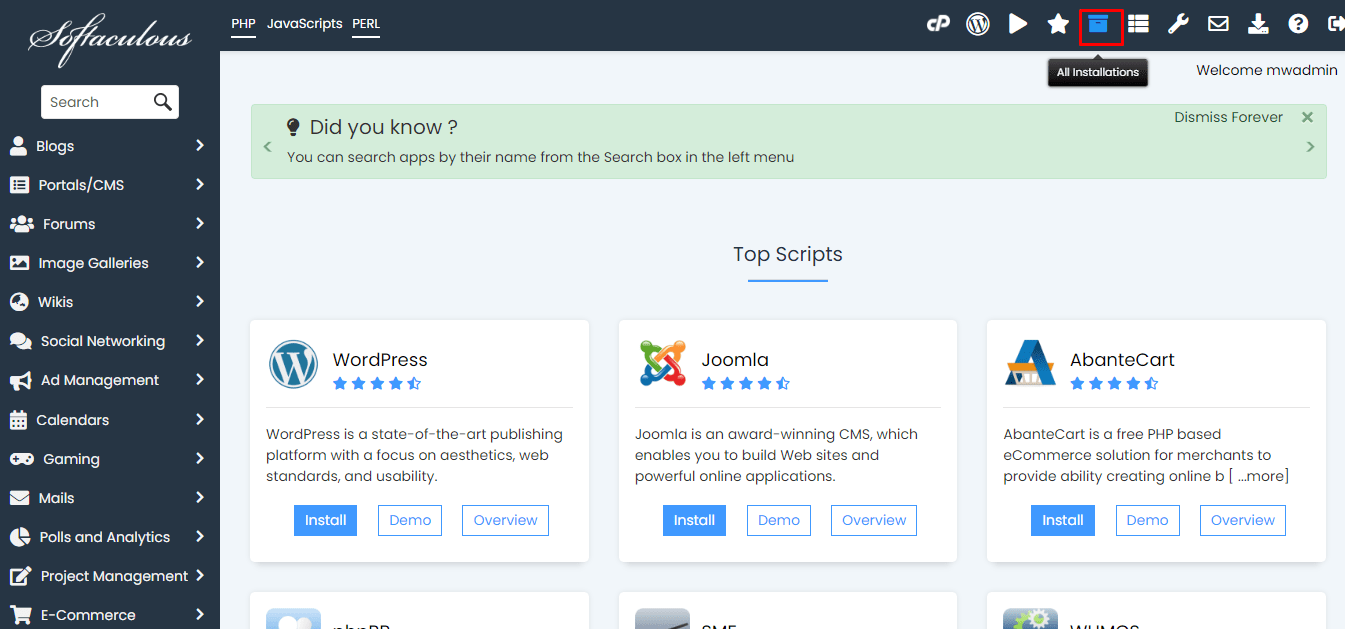Expand the Gaming category chevron

(200, 459)
